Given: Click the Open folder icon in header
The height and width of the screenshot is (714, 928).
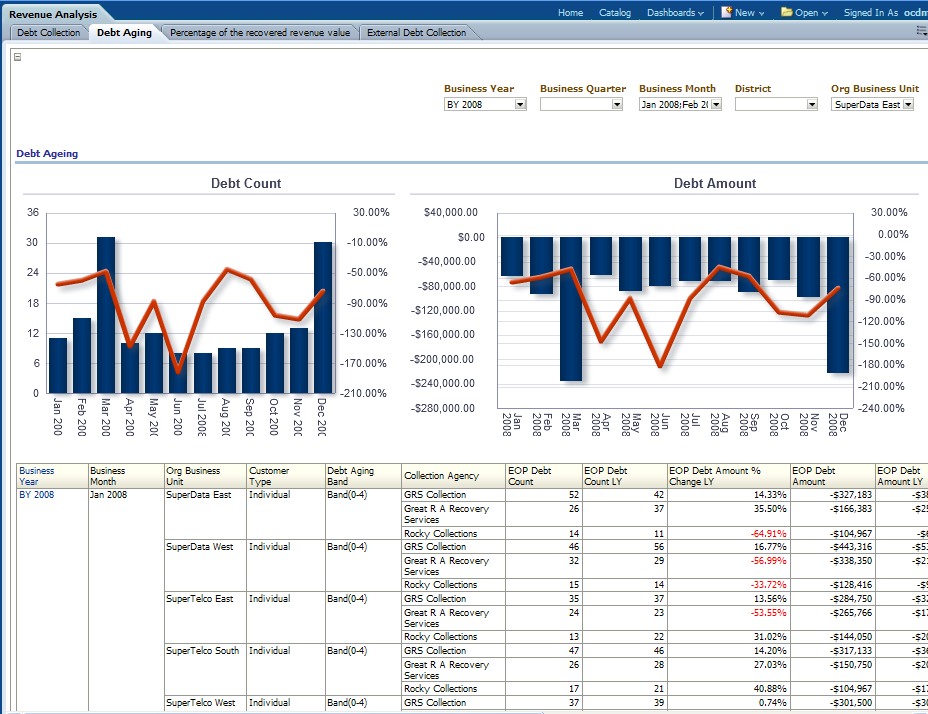Looking at the screenshot, I should 787,12.
